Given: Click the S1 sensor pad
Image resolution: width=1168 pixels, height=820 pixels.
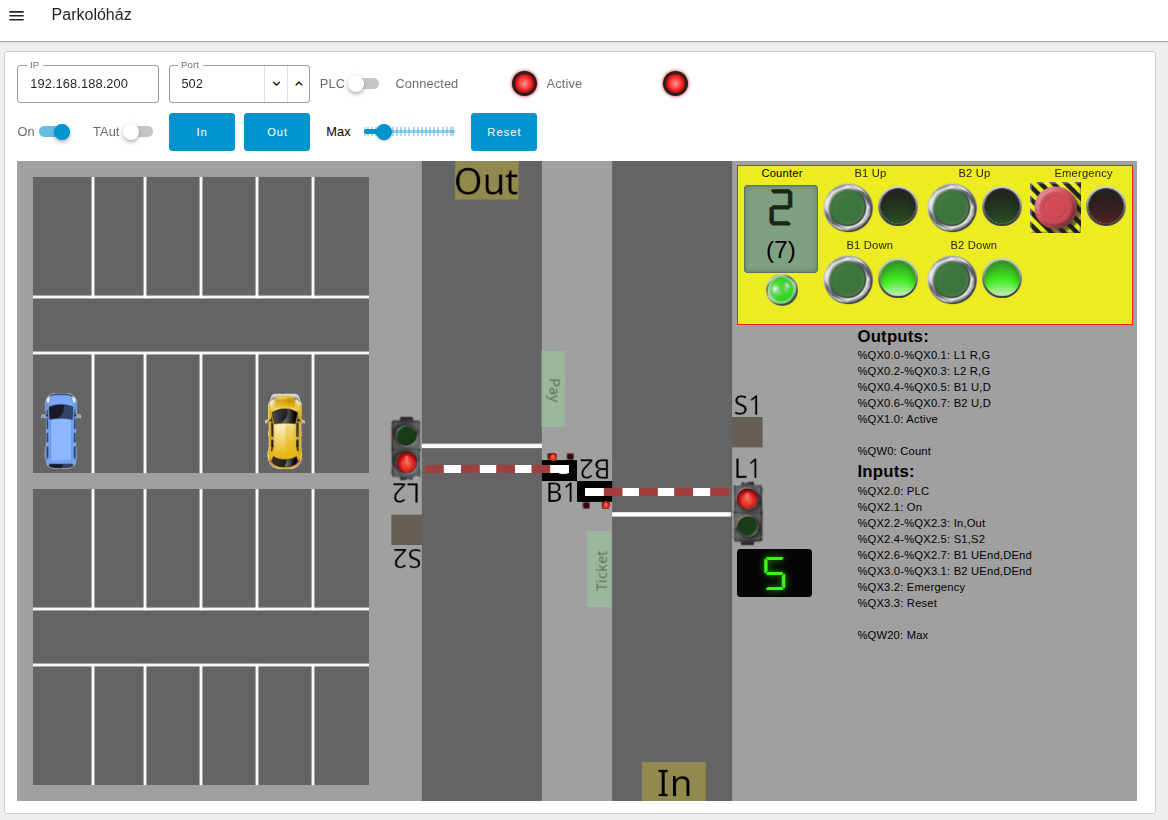Looking at the screenshot, I should click(x=747, y=432).
